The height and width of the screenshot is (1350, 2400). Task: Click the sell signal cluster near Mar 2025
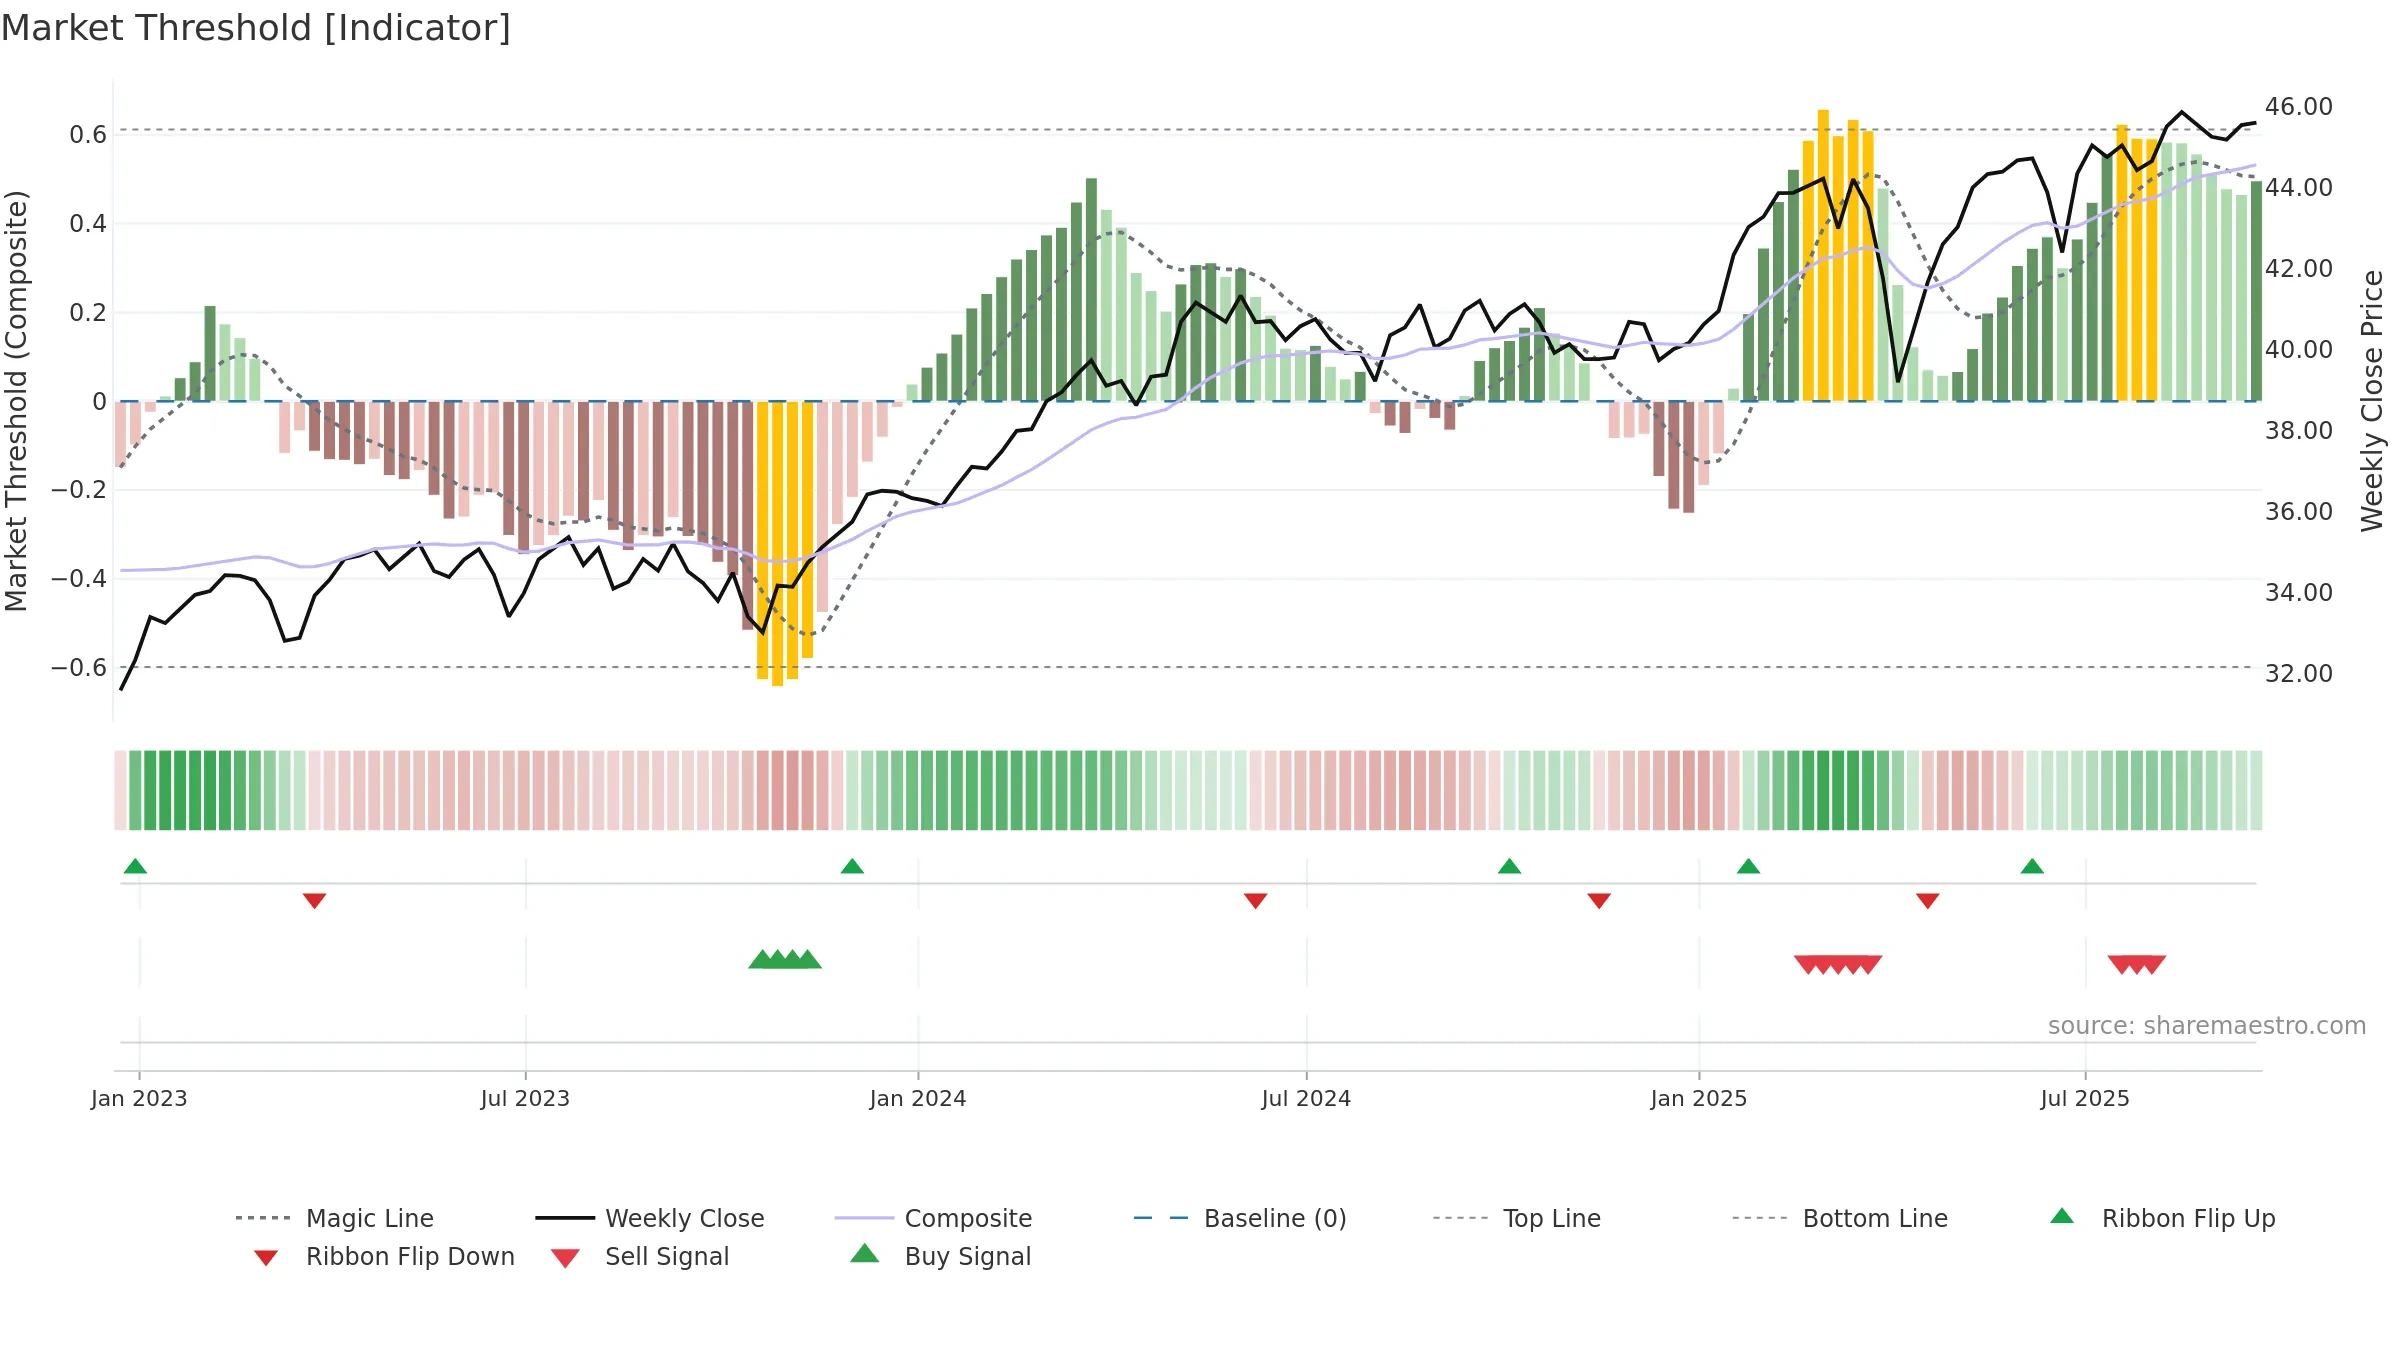[1838, 965]
